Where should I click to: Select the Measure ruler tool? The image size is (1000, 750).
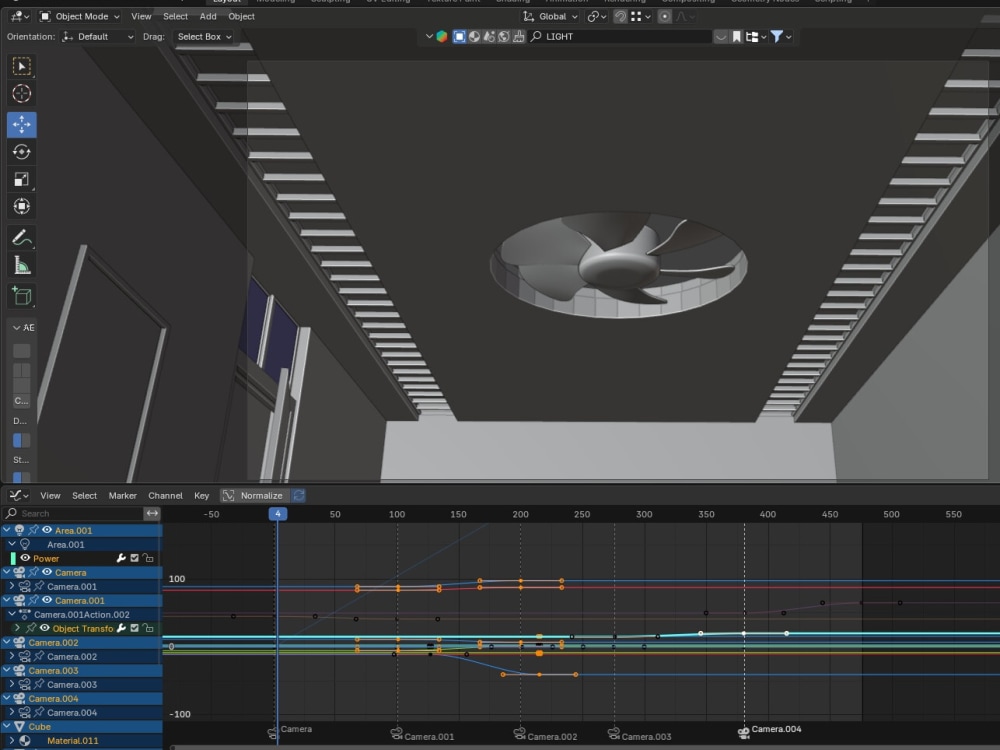22,265
